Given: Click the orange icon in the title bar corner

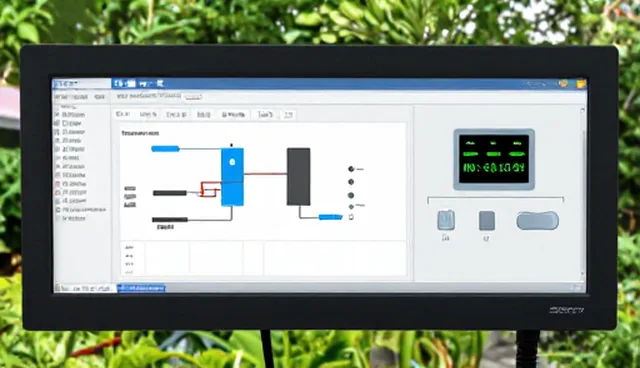Looking at the screenshot, I should (581, 84).
